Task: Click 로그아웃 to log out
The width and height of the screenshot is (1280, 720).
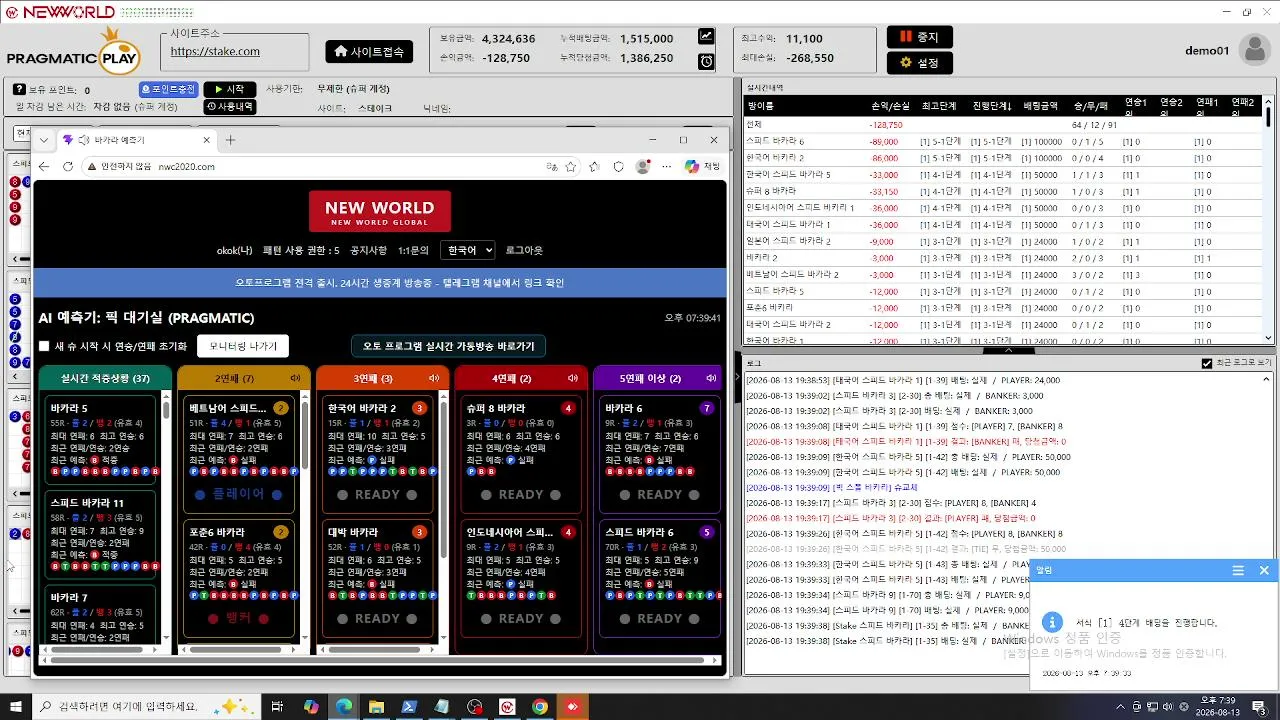Action: (524, 250)
